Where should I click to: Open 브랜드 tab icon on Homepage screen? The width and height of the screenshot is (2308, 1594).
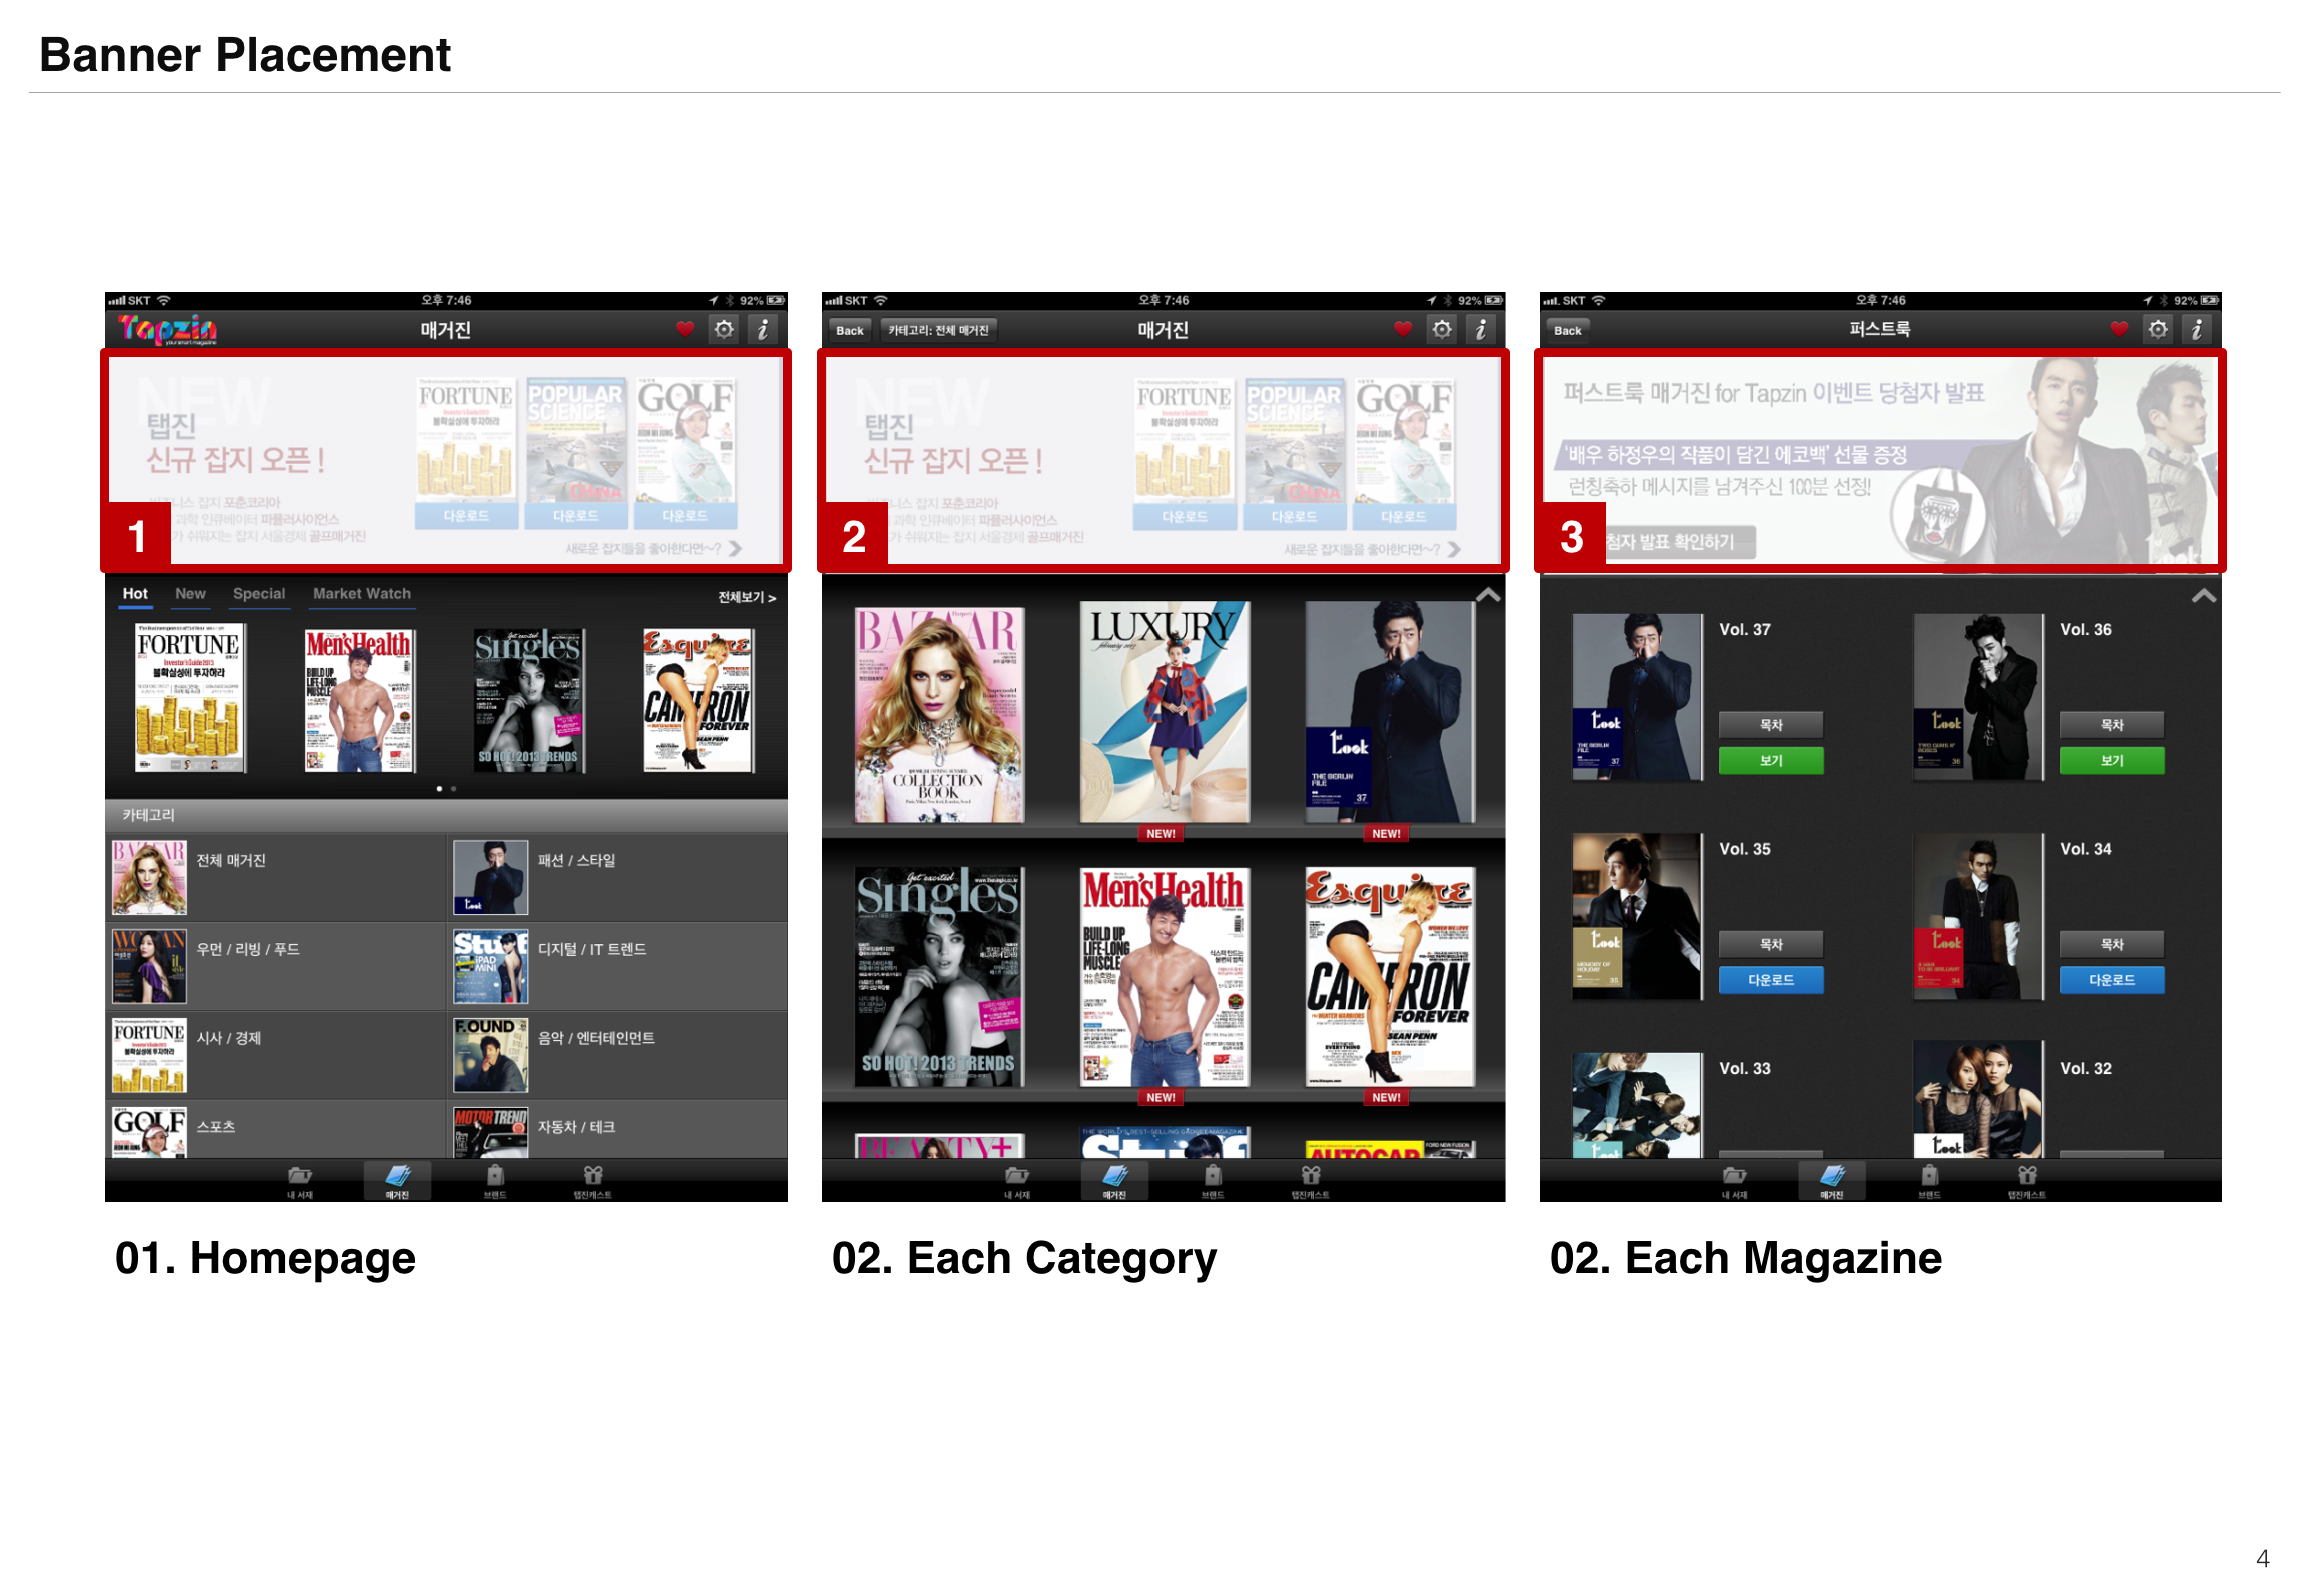495,1181
